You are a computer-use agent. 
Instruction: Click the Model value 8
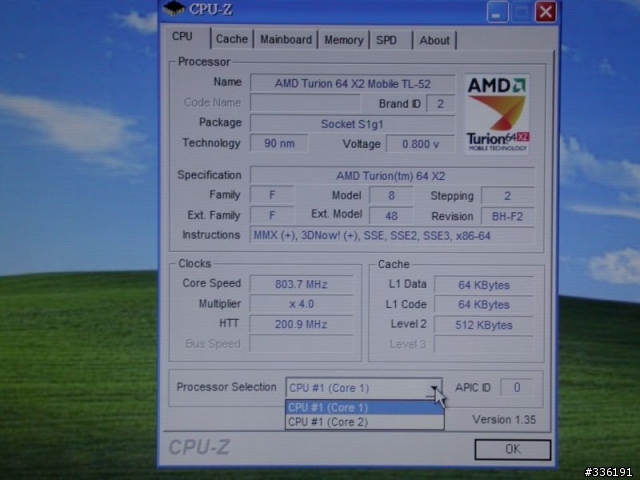coord(391,196)
